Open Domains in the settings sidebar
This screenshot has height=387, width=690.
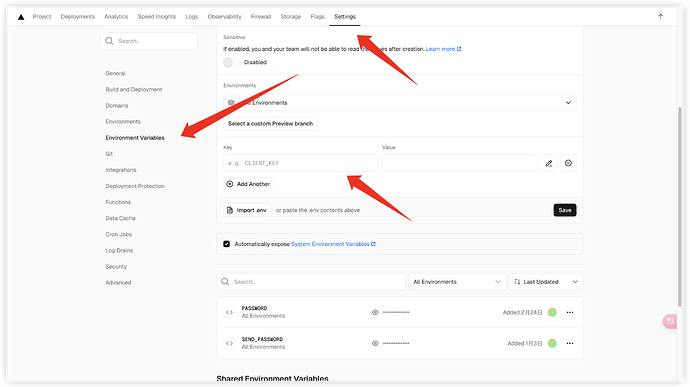[x=117, y=106]
